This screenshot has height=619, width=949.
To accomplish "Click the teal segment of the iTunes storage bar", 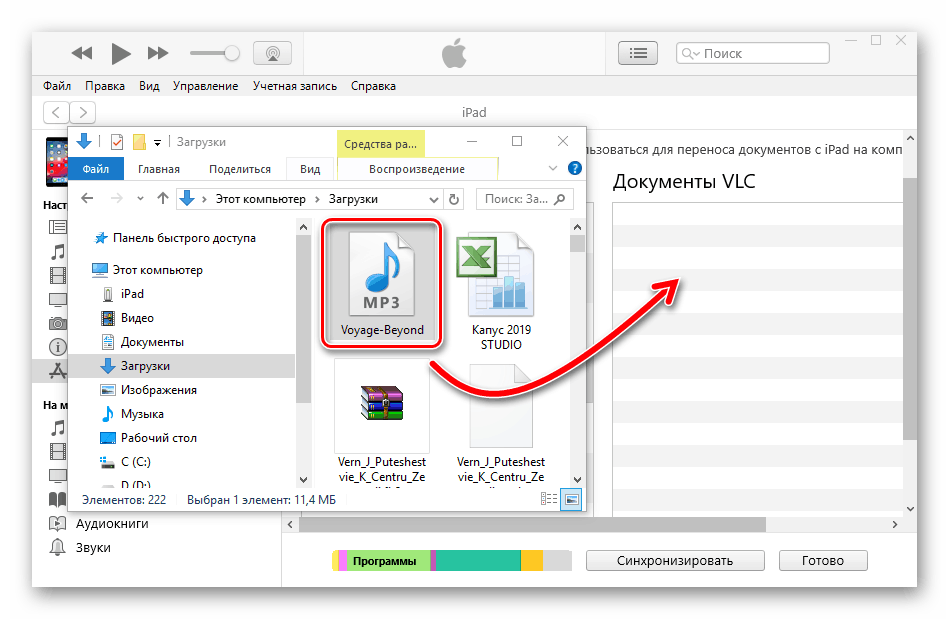I will pyautogui.click(x=478, y=561).
